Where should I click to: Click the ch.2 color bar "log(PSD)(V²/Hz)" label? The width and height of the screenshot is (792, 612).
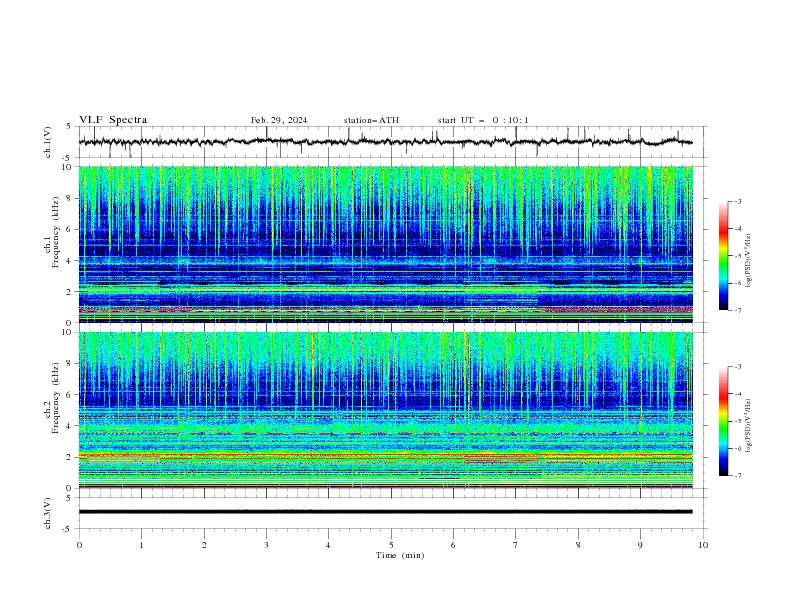click(x=748, y=426)
